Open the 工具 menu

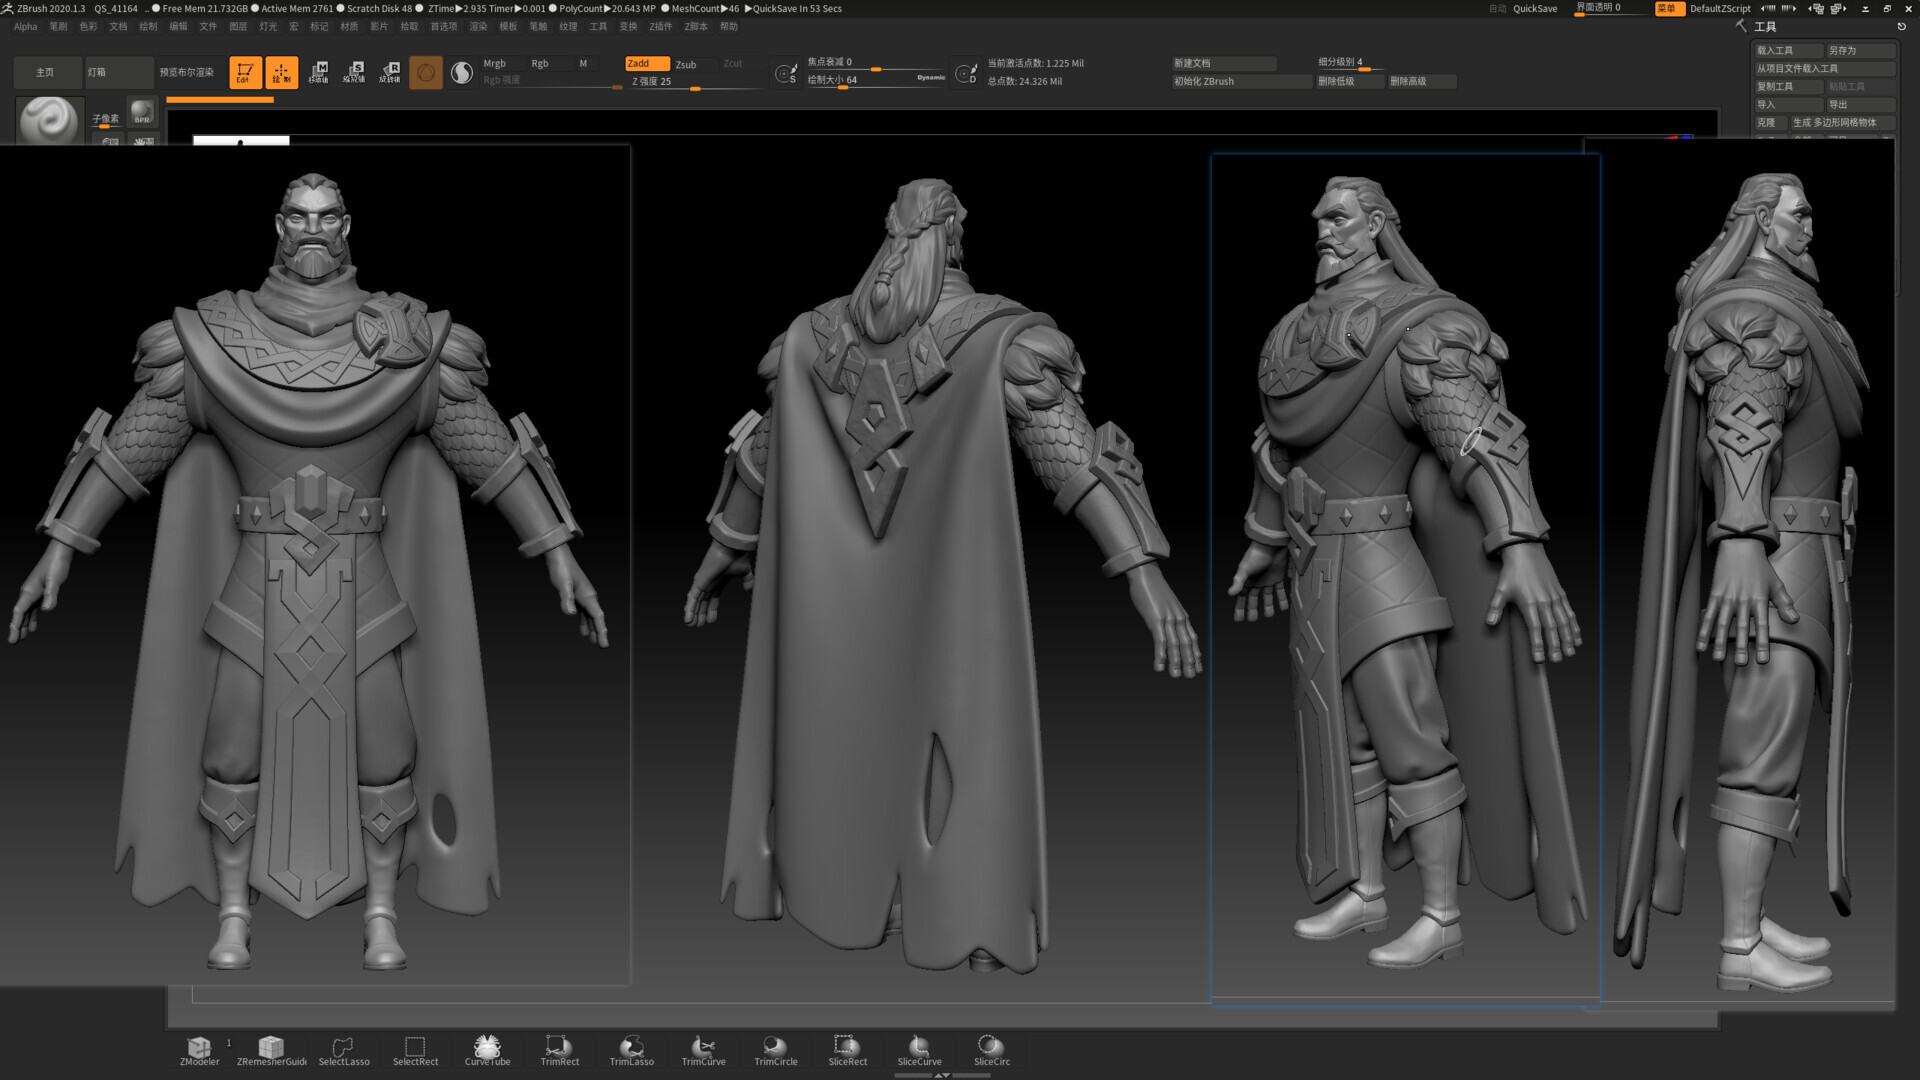[598, 26]
